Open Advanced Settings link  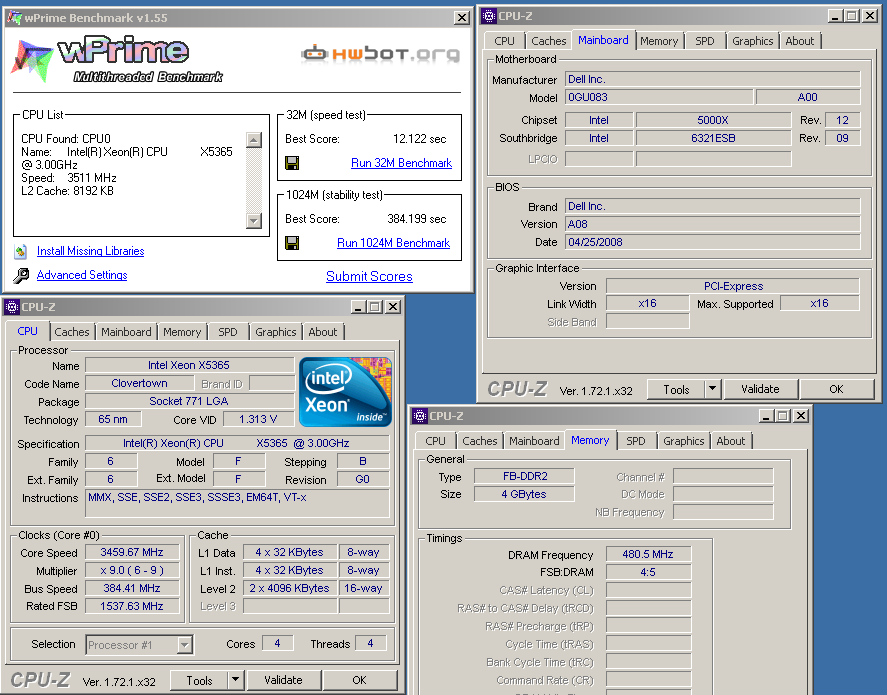point(82,275)
